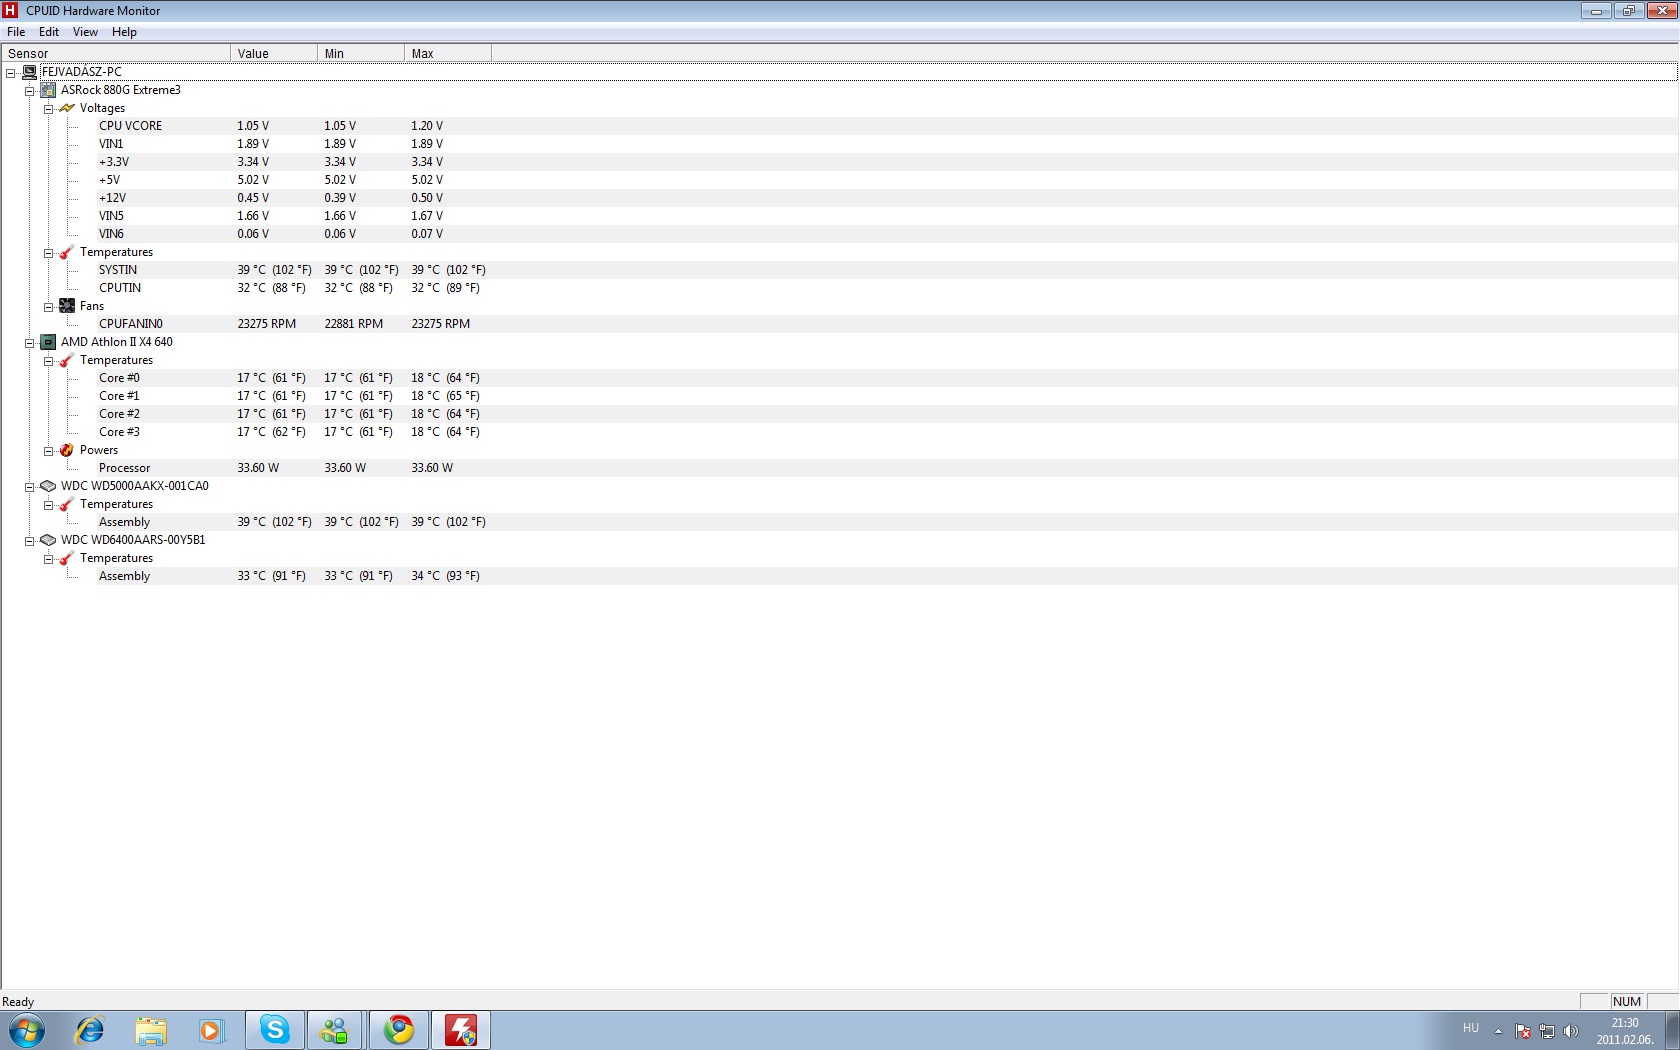Click the taskbar clock showing 21:30
This screenshot has height=1050, width=1680.
1625,1031
